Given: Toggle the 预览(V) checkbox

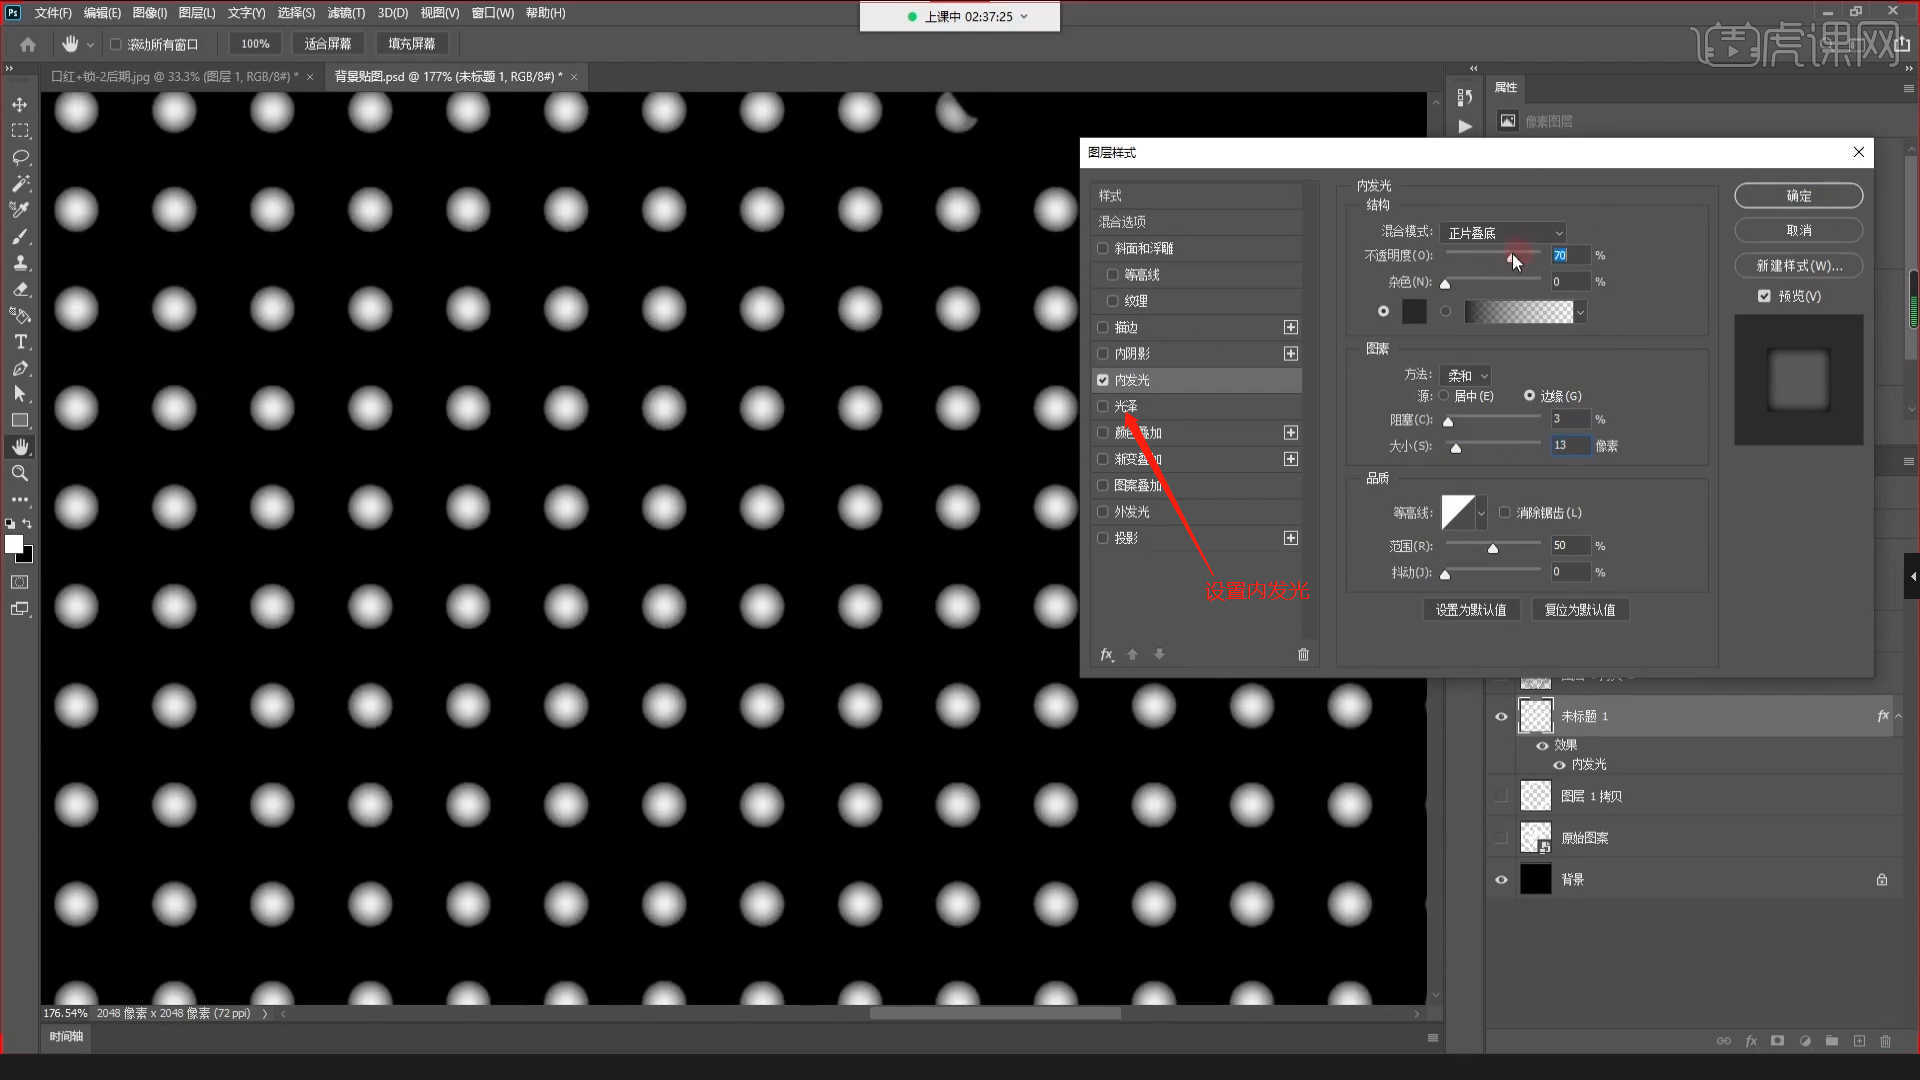Looking at the screenshot, I should [x=1764, y=296].
